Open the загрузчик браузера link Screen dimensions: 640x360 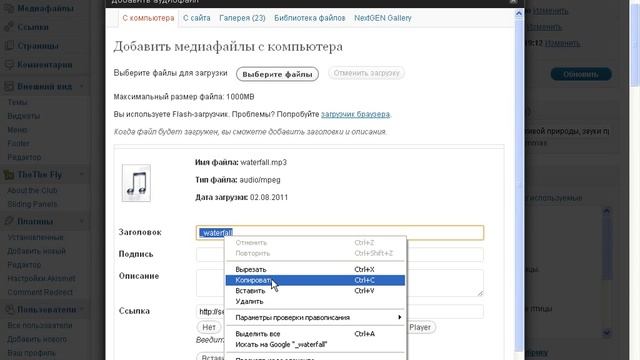click(356, 114)
